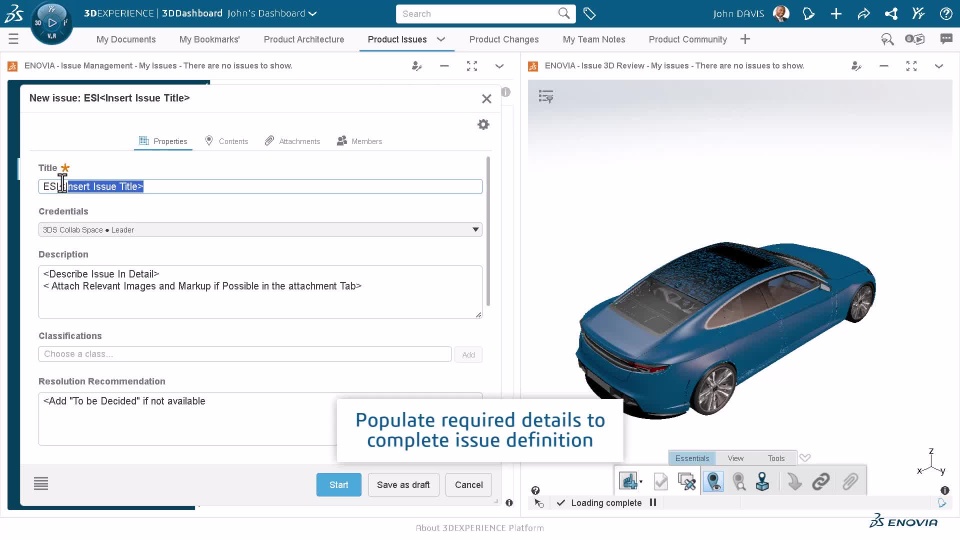Open the Product Architecture tab
Image resolution: width=960 pixels, height=540 pixels.
pyautogui.click(x=304, y=39)
